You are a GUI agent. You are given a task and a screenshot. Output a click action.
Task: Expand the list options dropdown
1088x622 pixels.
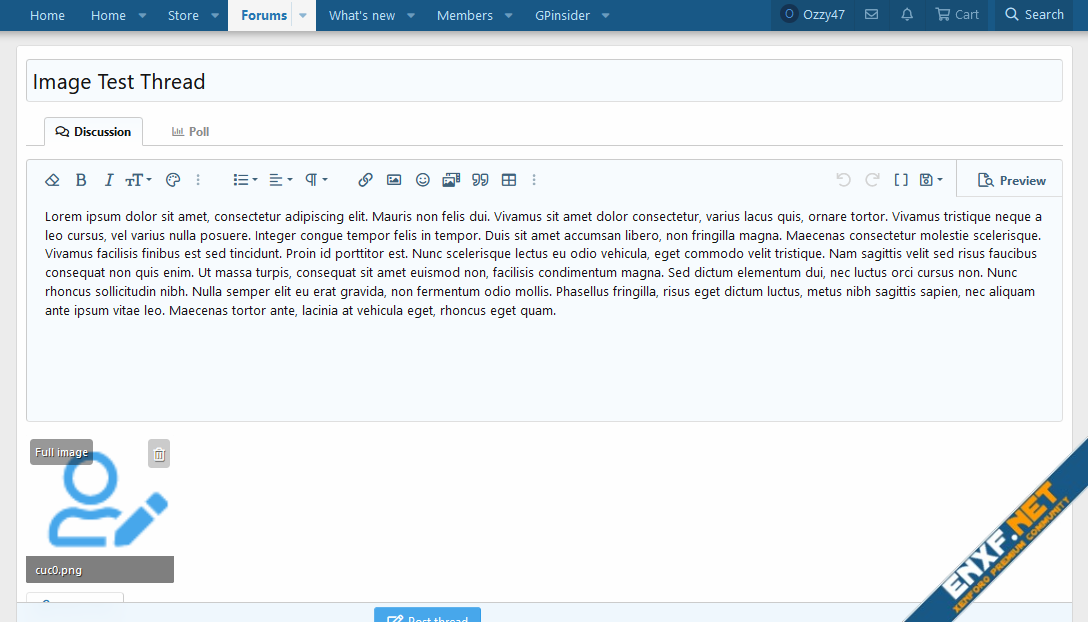tap(245, 180)
